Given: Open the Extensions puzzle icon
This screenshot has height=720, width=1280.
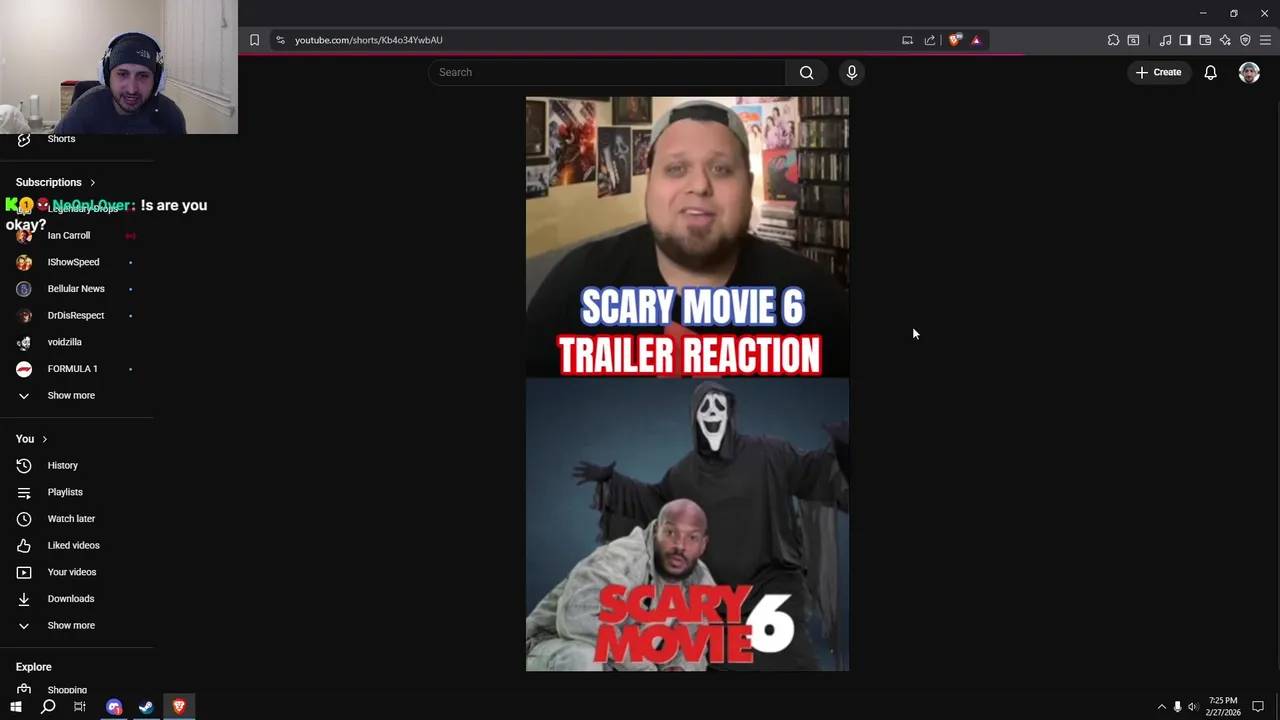Looking at the screenshot, I should point(1113,40).
